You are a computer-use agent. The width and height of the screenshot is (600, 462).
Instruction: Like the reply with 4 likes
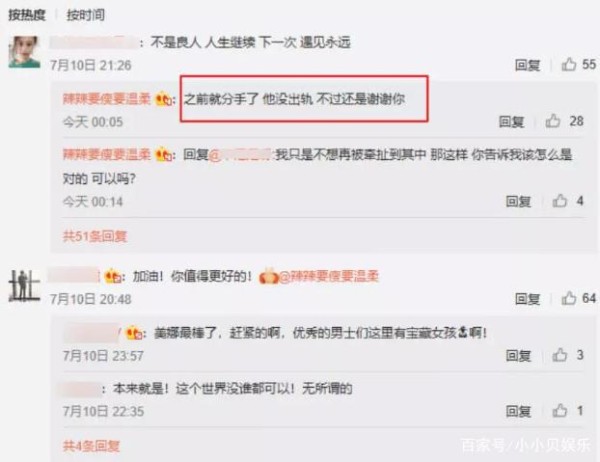pos(559,201)
